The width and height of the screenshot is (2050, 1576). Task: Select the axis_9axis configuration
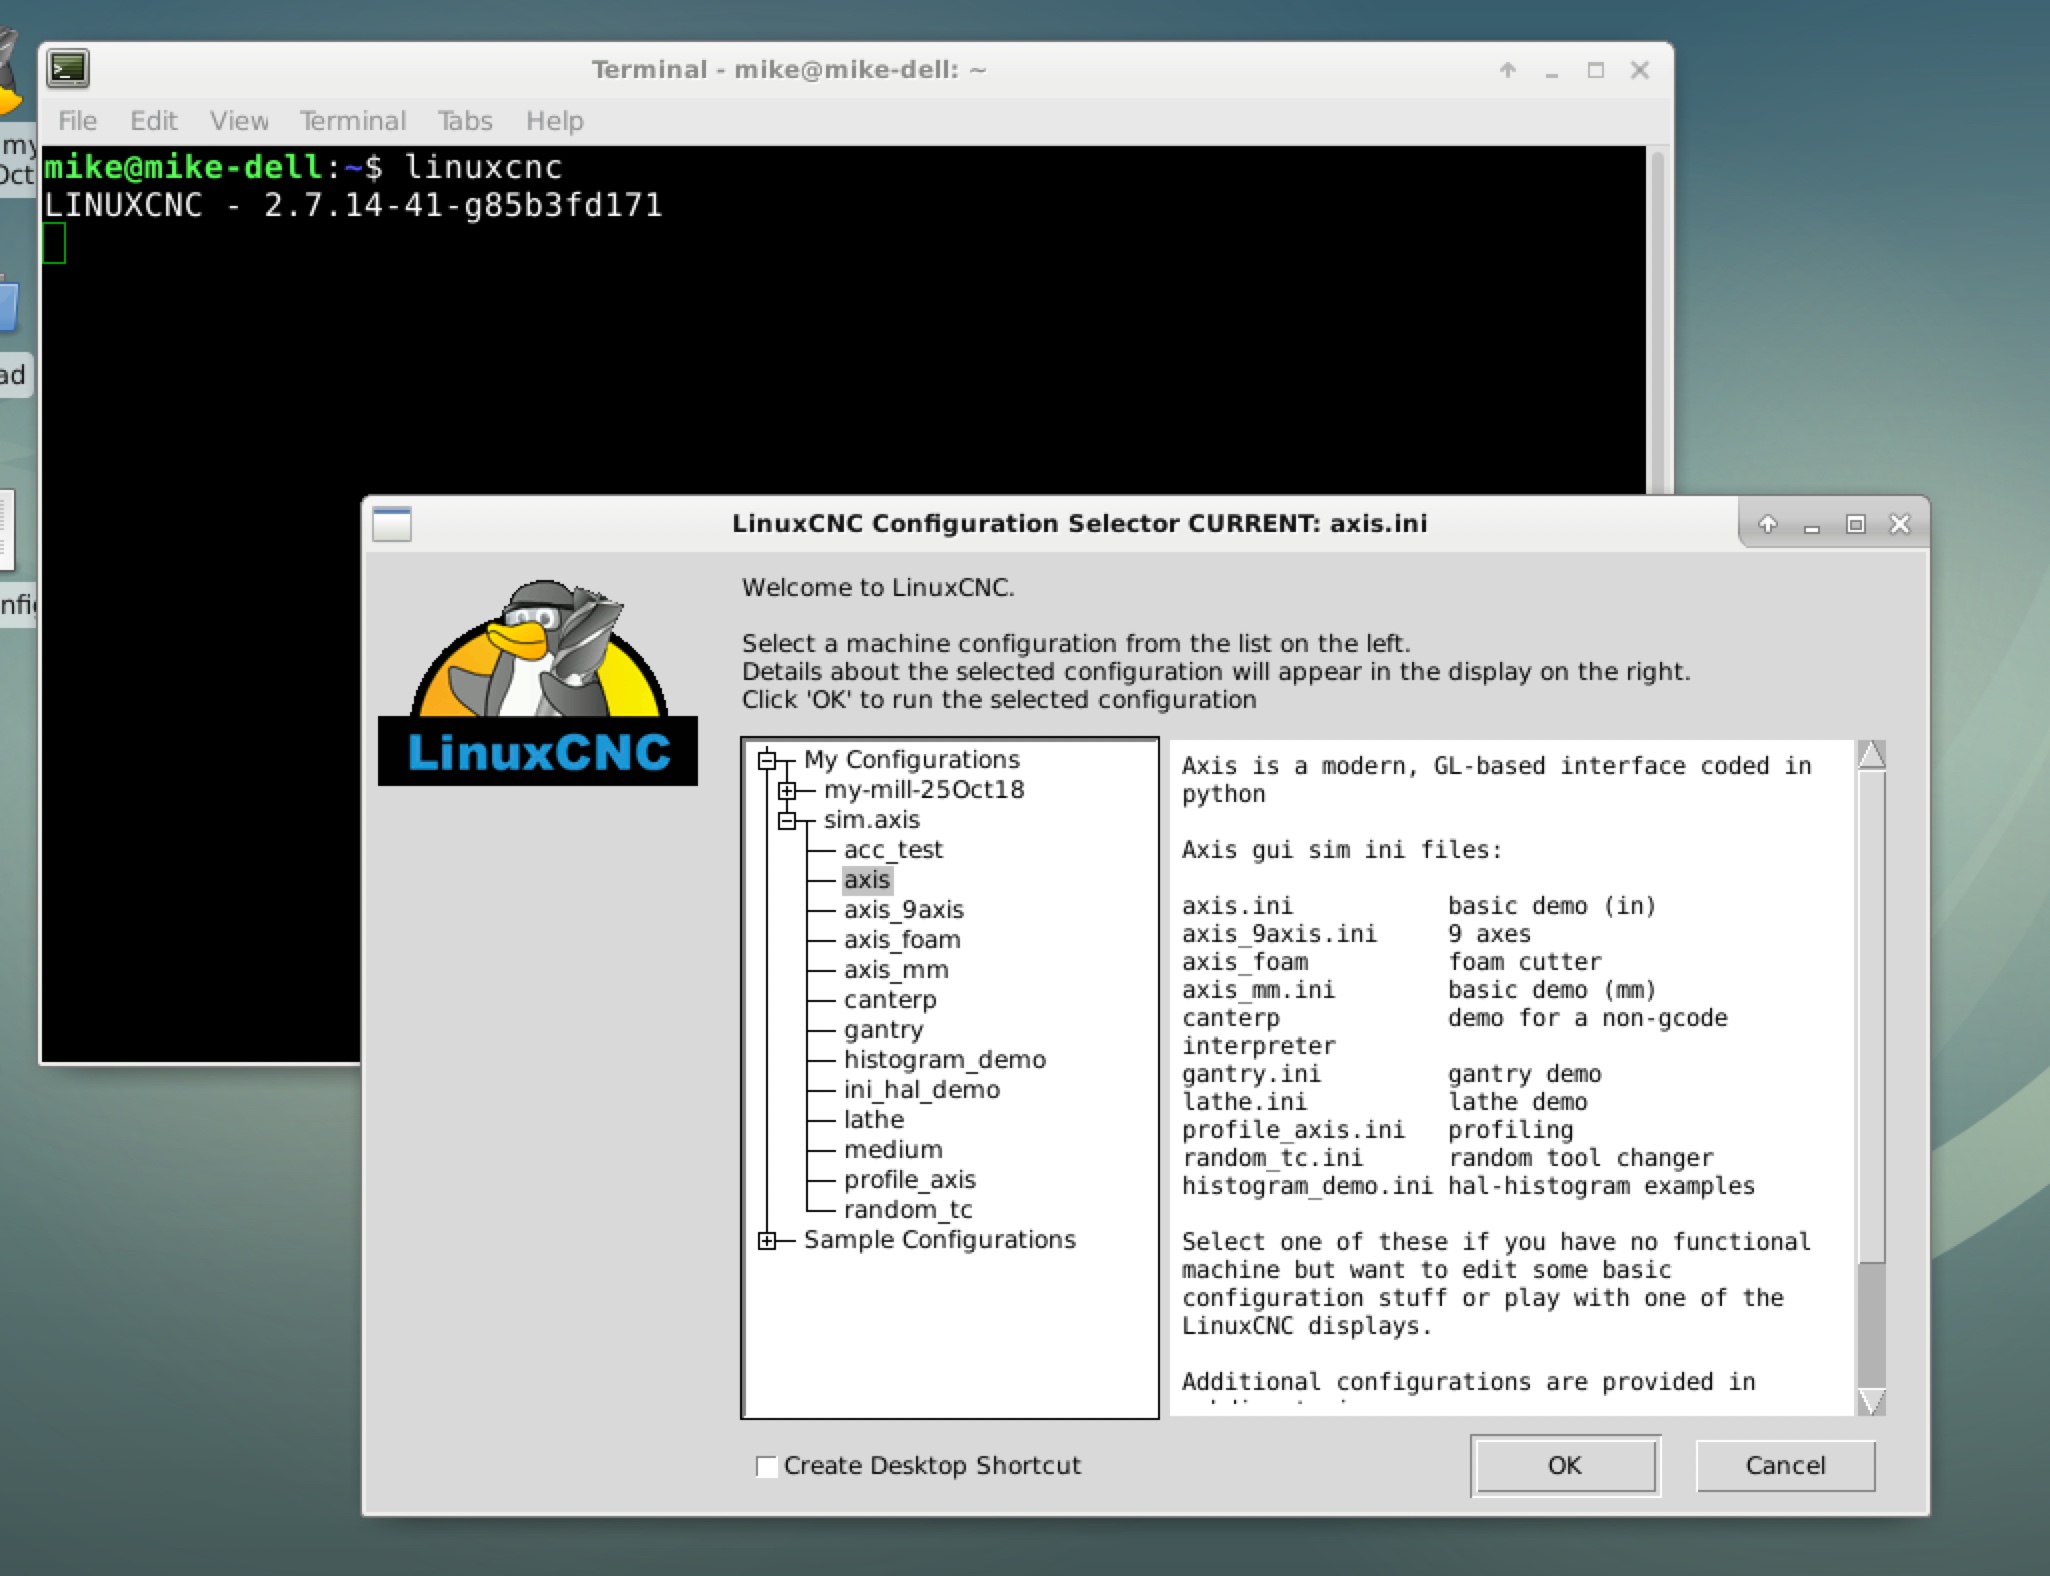904,910
